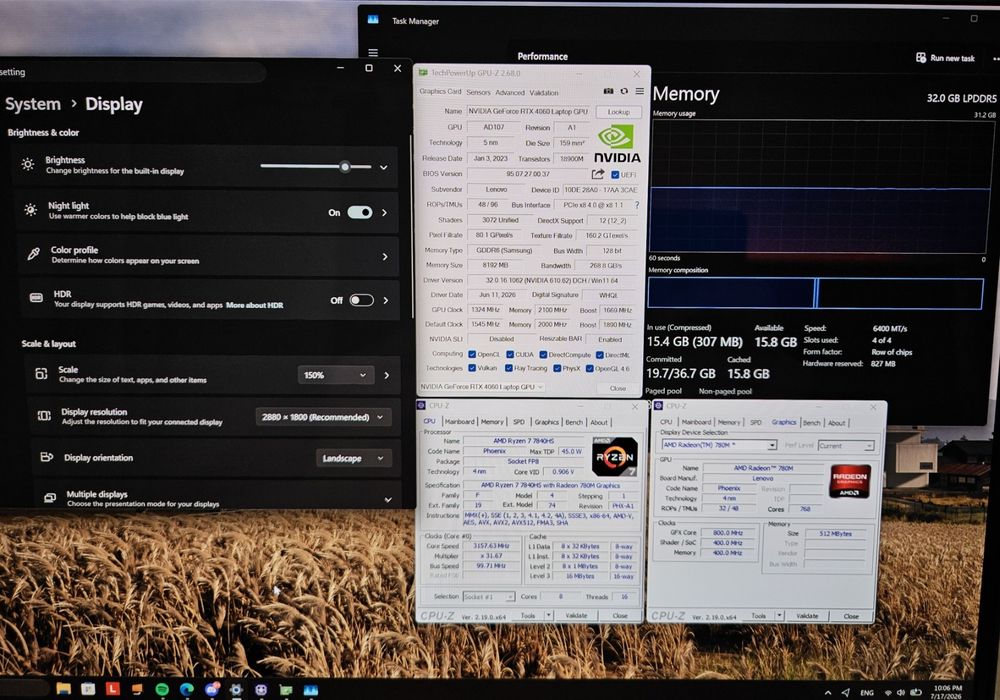Click the BIOS export share icon in GPU-Z

pyautogui.click(x=598, y=174)
